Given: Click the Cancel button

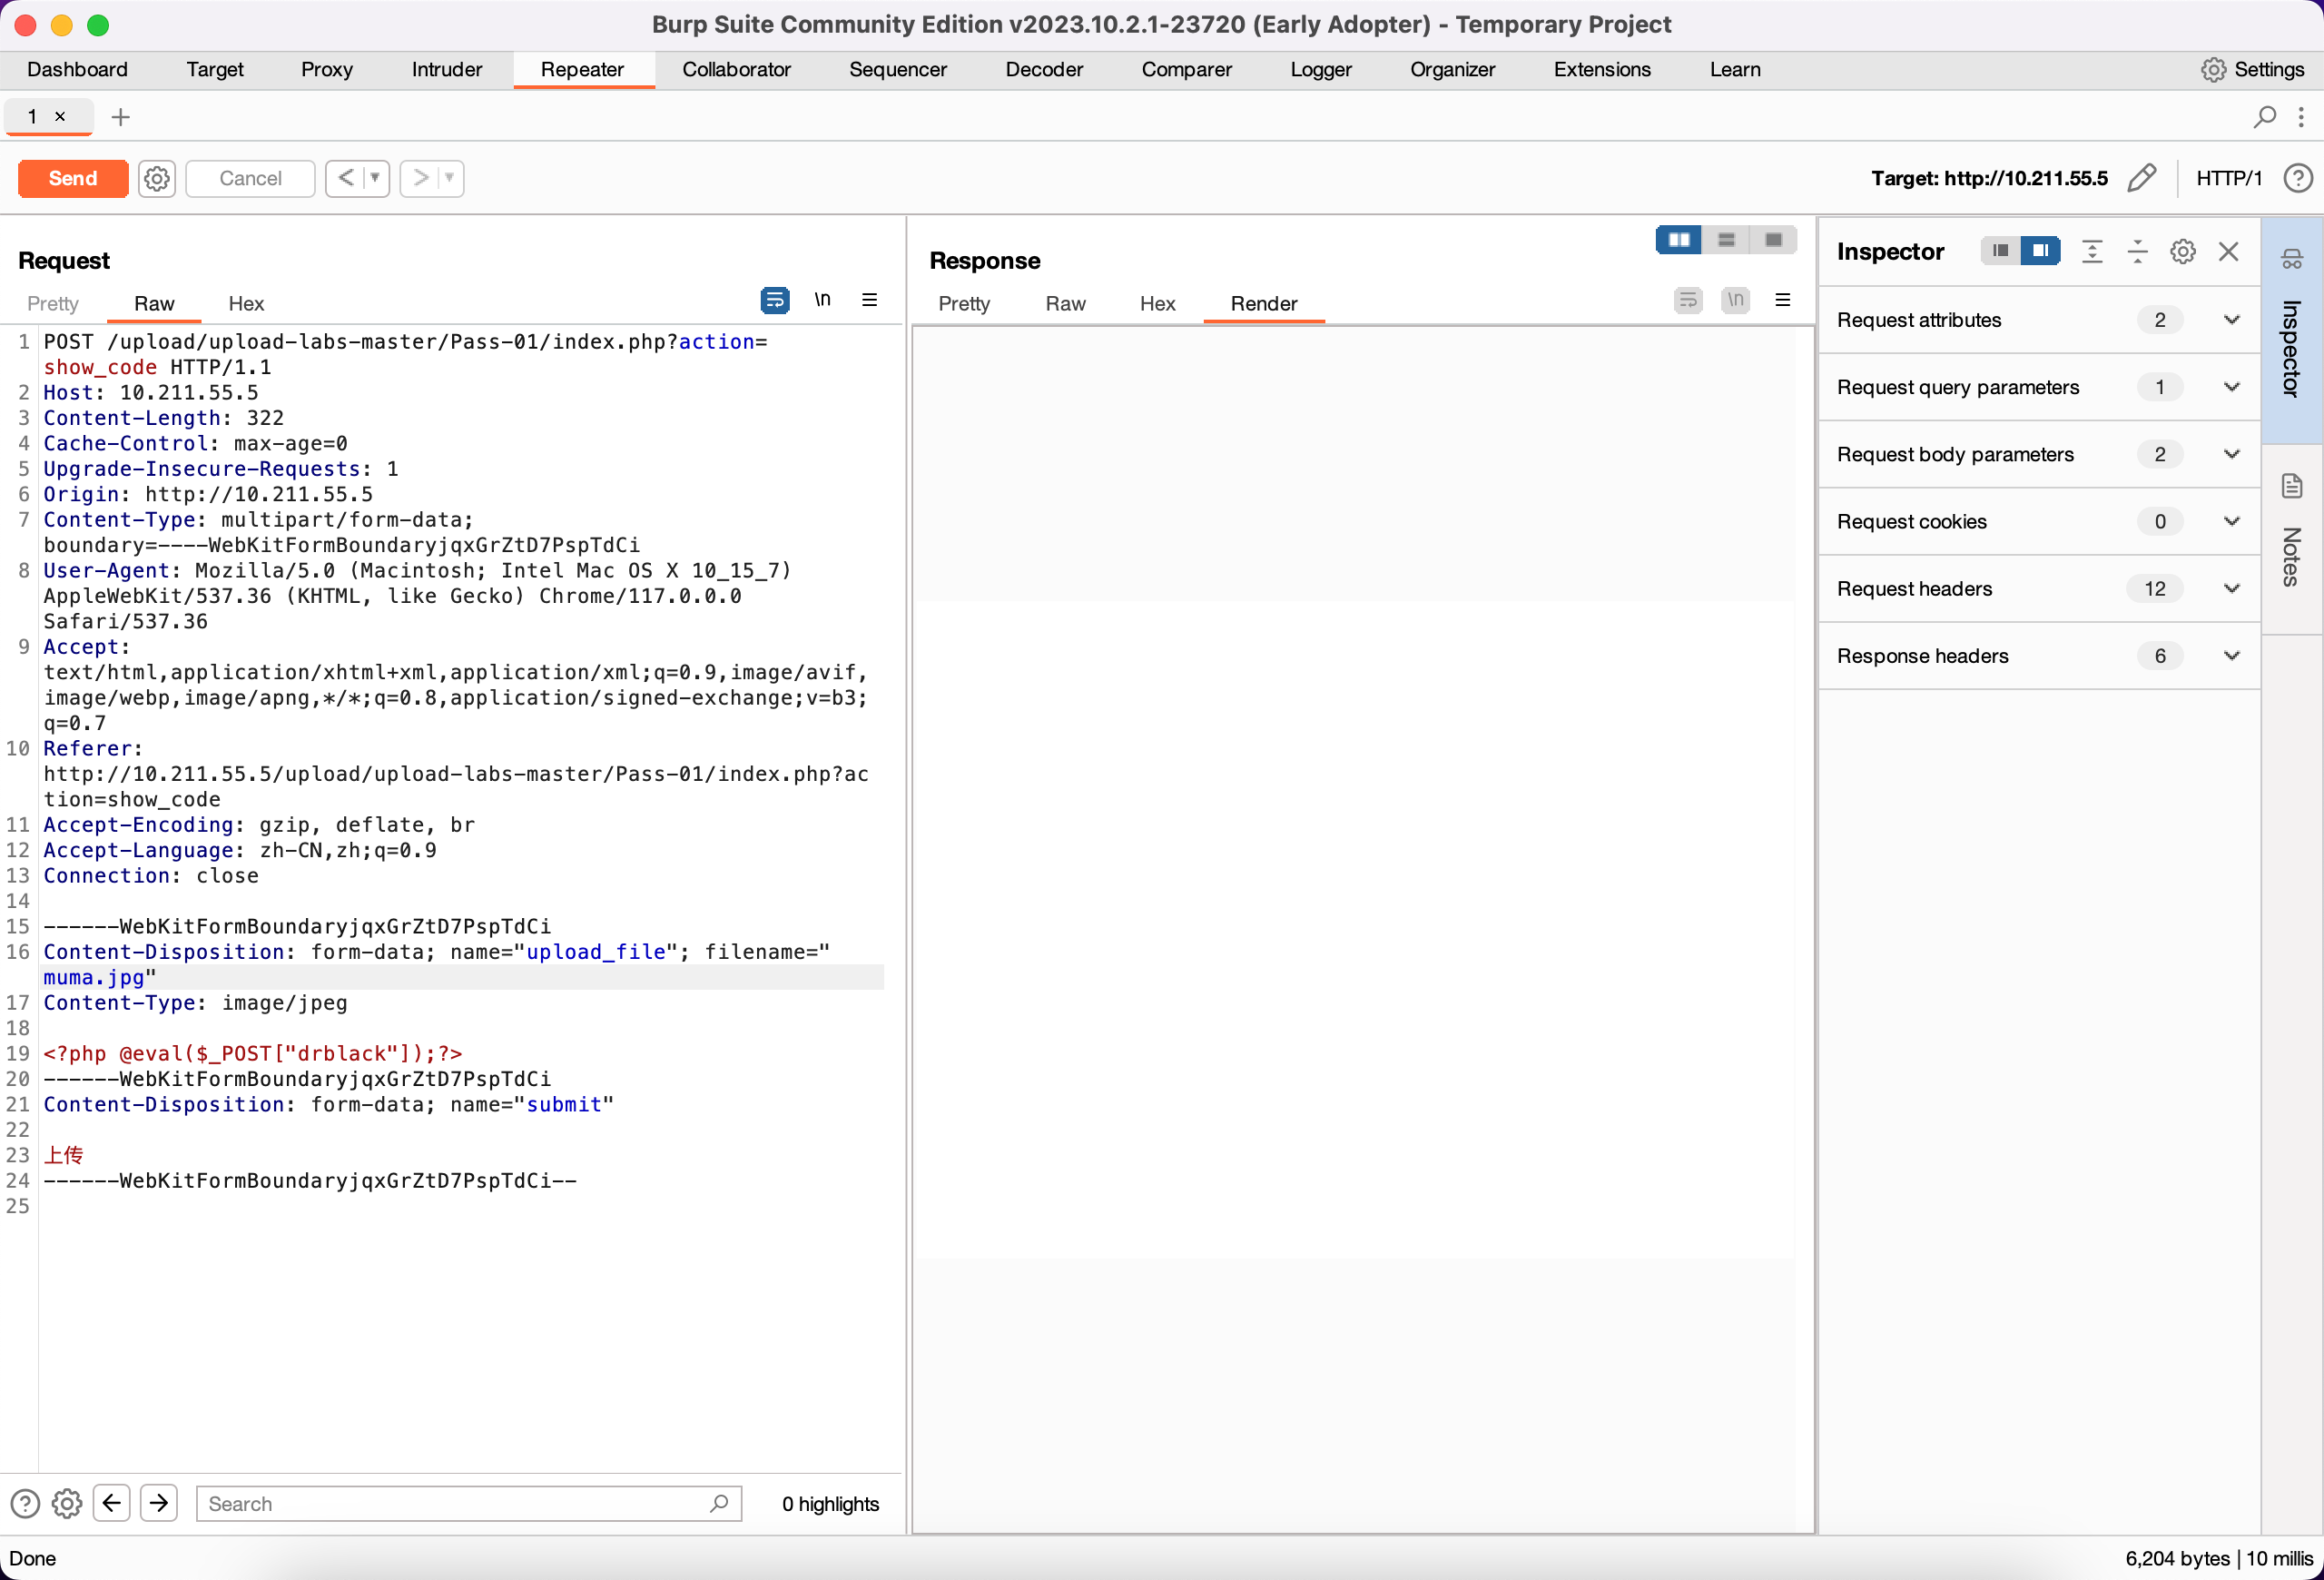Looking at the screenshot, I should (250, 178).
